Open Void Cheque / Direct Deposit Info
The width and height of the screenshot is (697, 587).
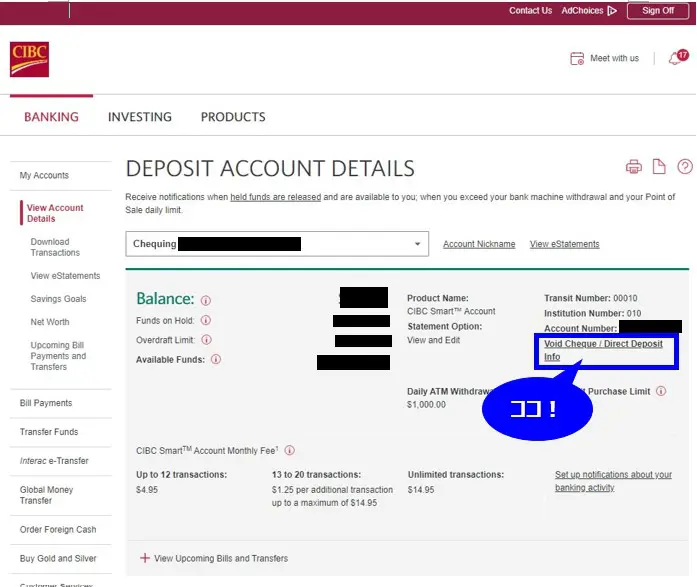[x=603, y=350]
